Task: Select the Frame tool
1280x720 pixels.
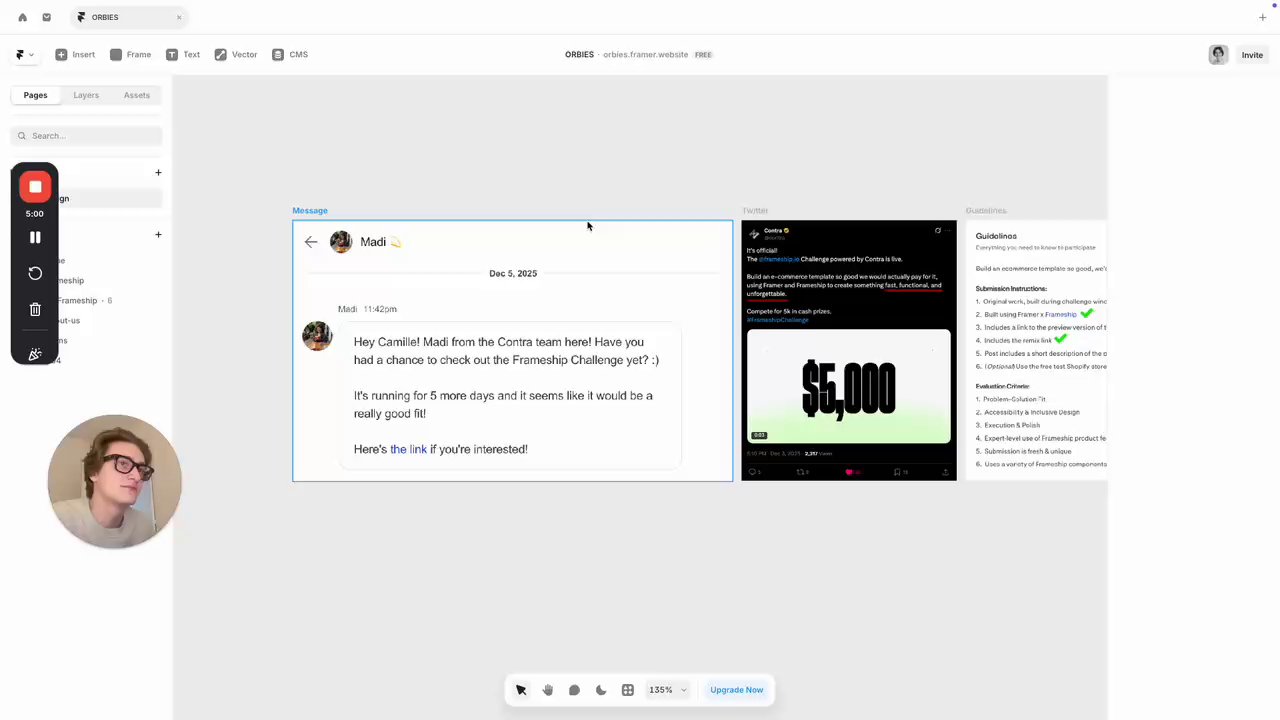Action: point(130,55)
